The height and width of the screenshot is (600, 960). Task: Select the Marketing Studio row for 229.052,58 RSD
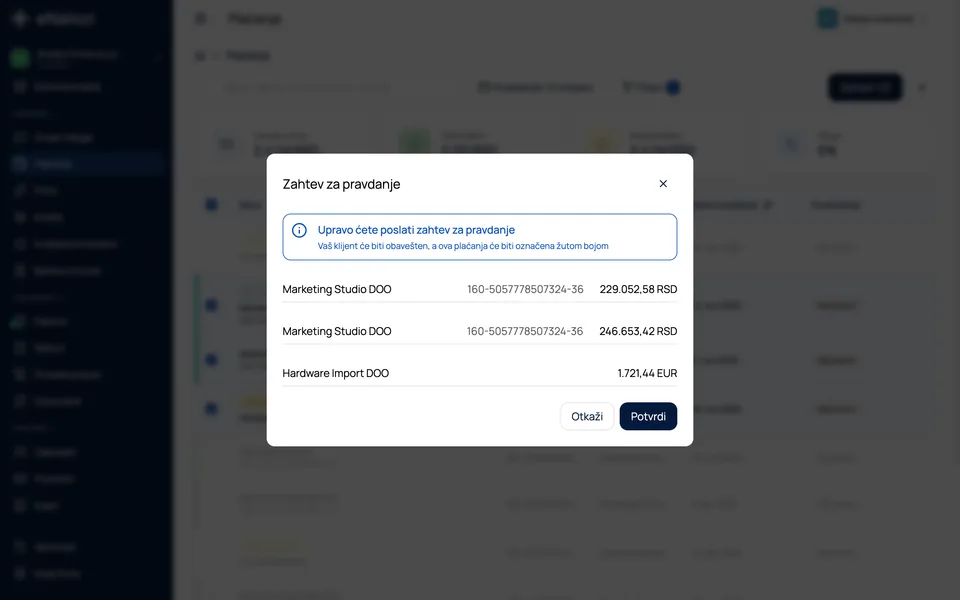(x=479, y=289)
